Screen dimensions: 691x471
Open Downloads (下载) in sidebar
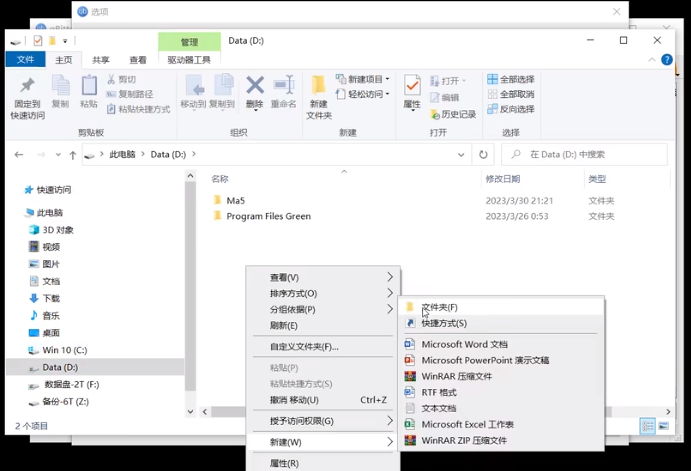pyautogui.click(x=51, y=298)
